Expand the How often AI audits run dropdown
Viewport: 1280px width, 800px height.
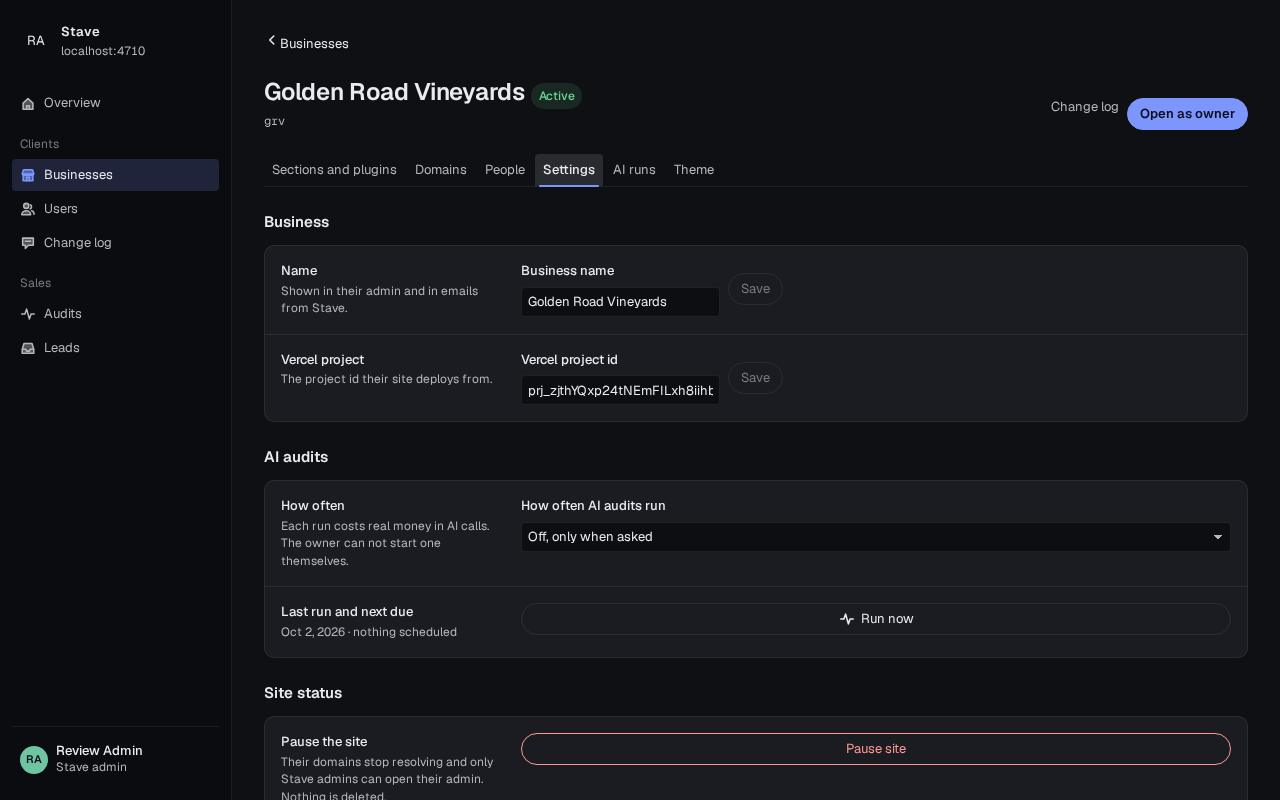tap(876, 537)
